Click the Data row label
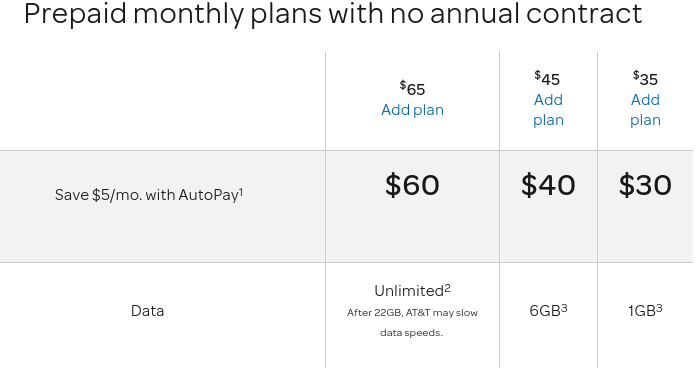Image resolution: width=700 pixels, height=368 pixels. click(147, 311)
